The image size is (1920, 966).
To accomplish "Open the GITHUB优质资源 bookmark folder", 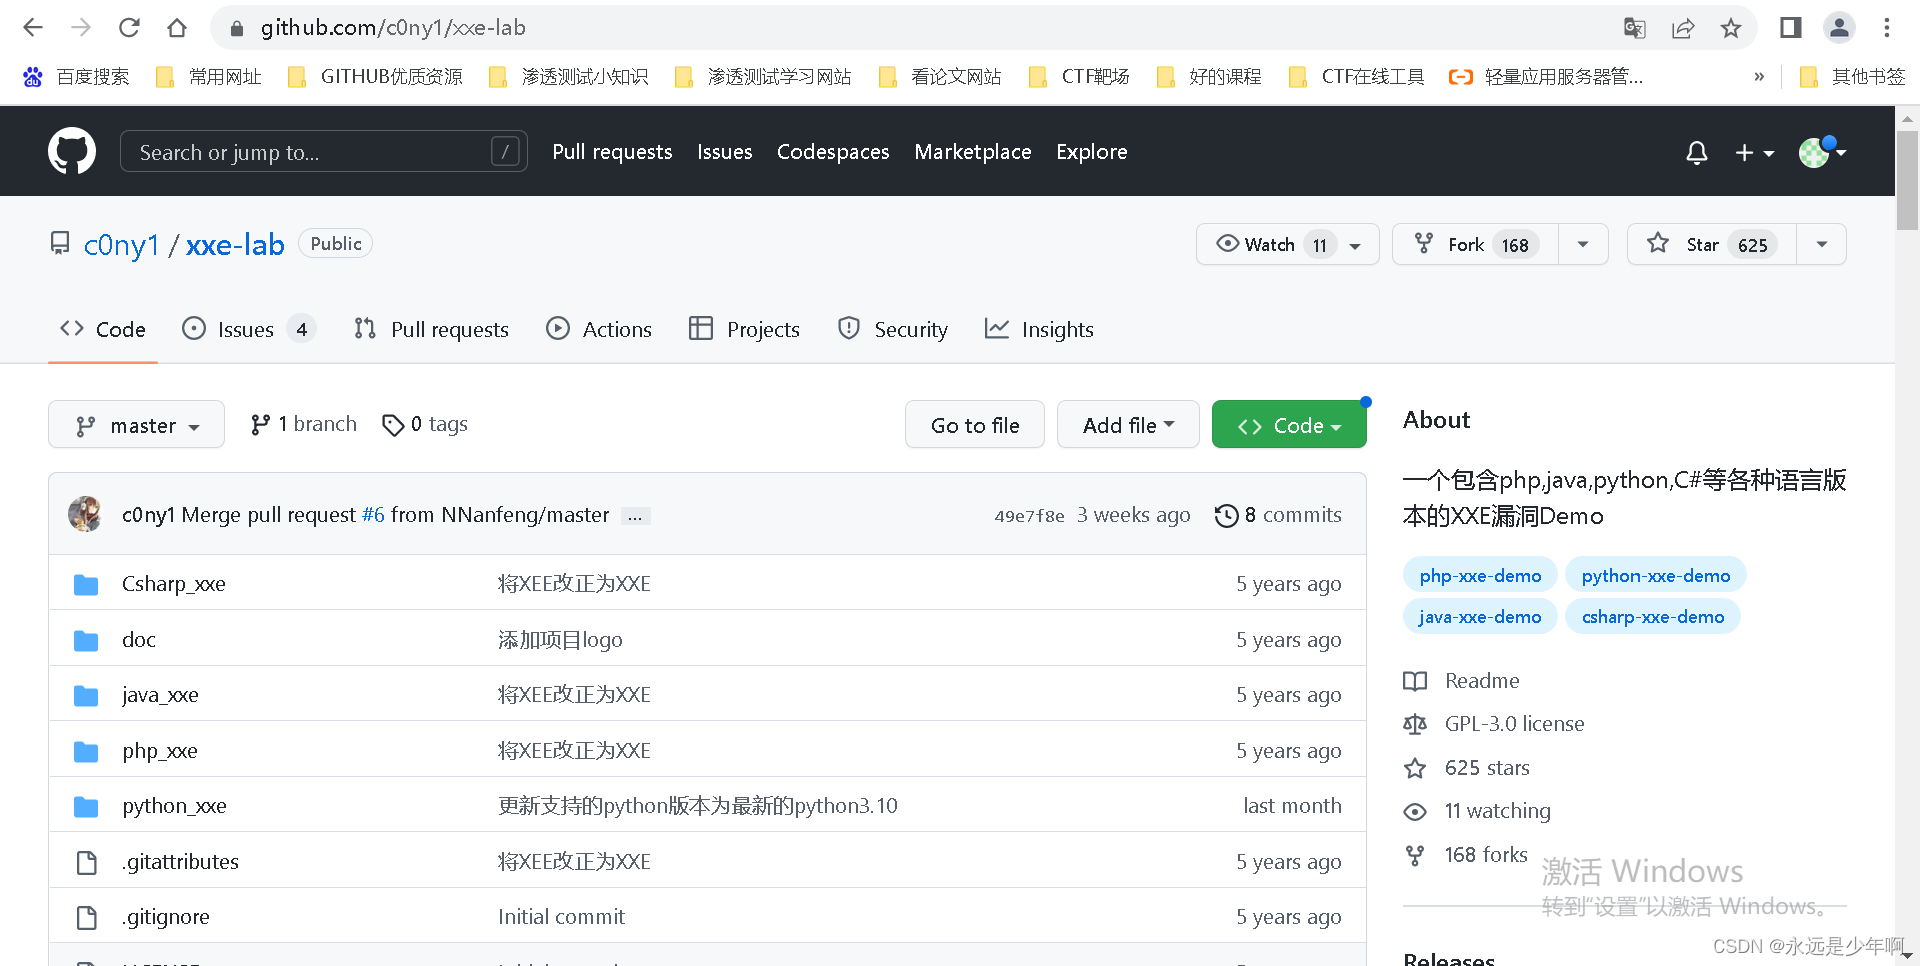I will pos(375,77).
